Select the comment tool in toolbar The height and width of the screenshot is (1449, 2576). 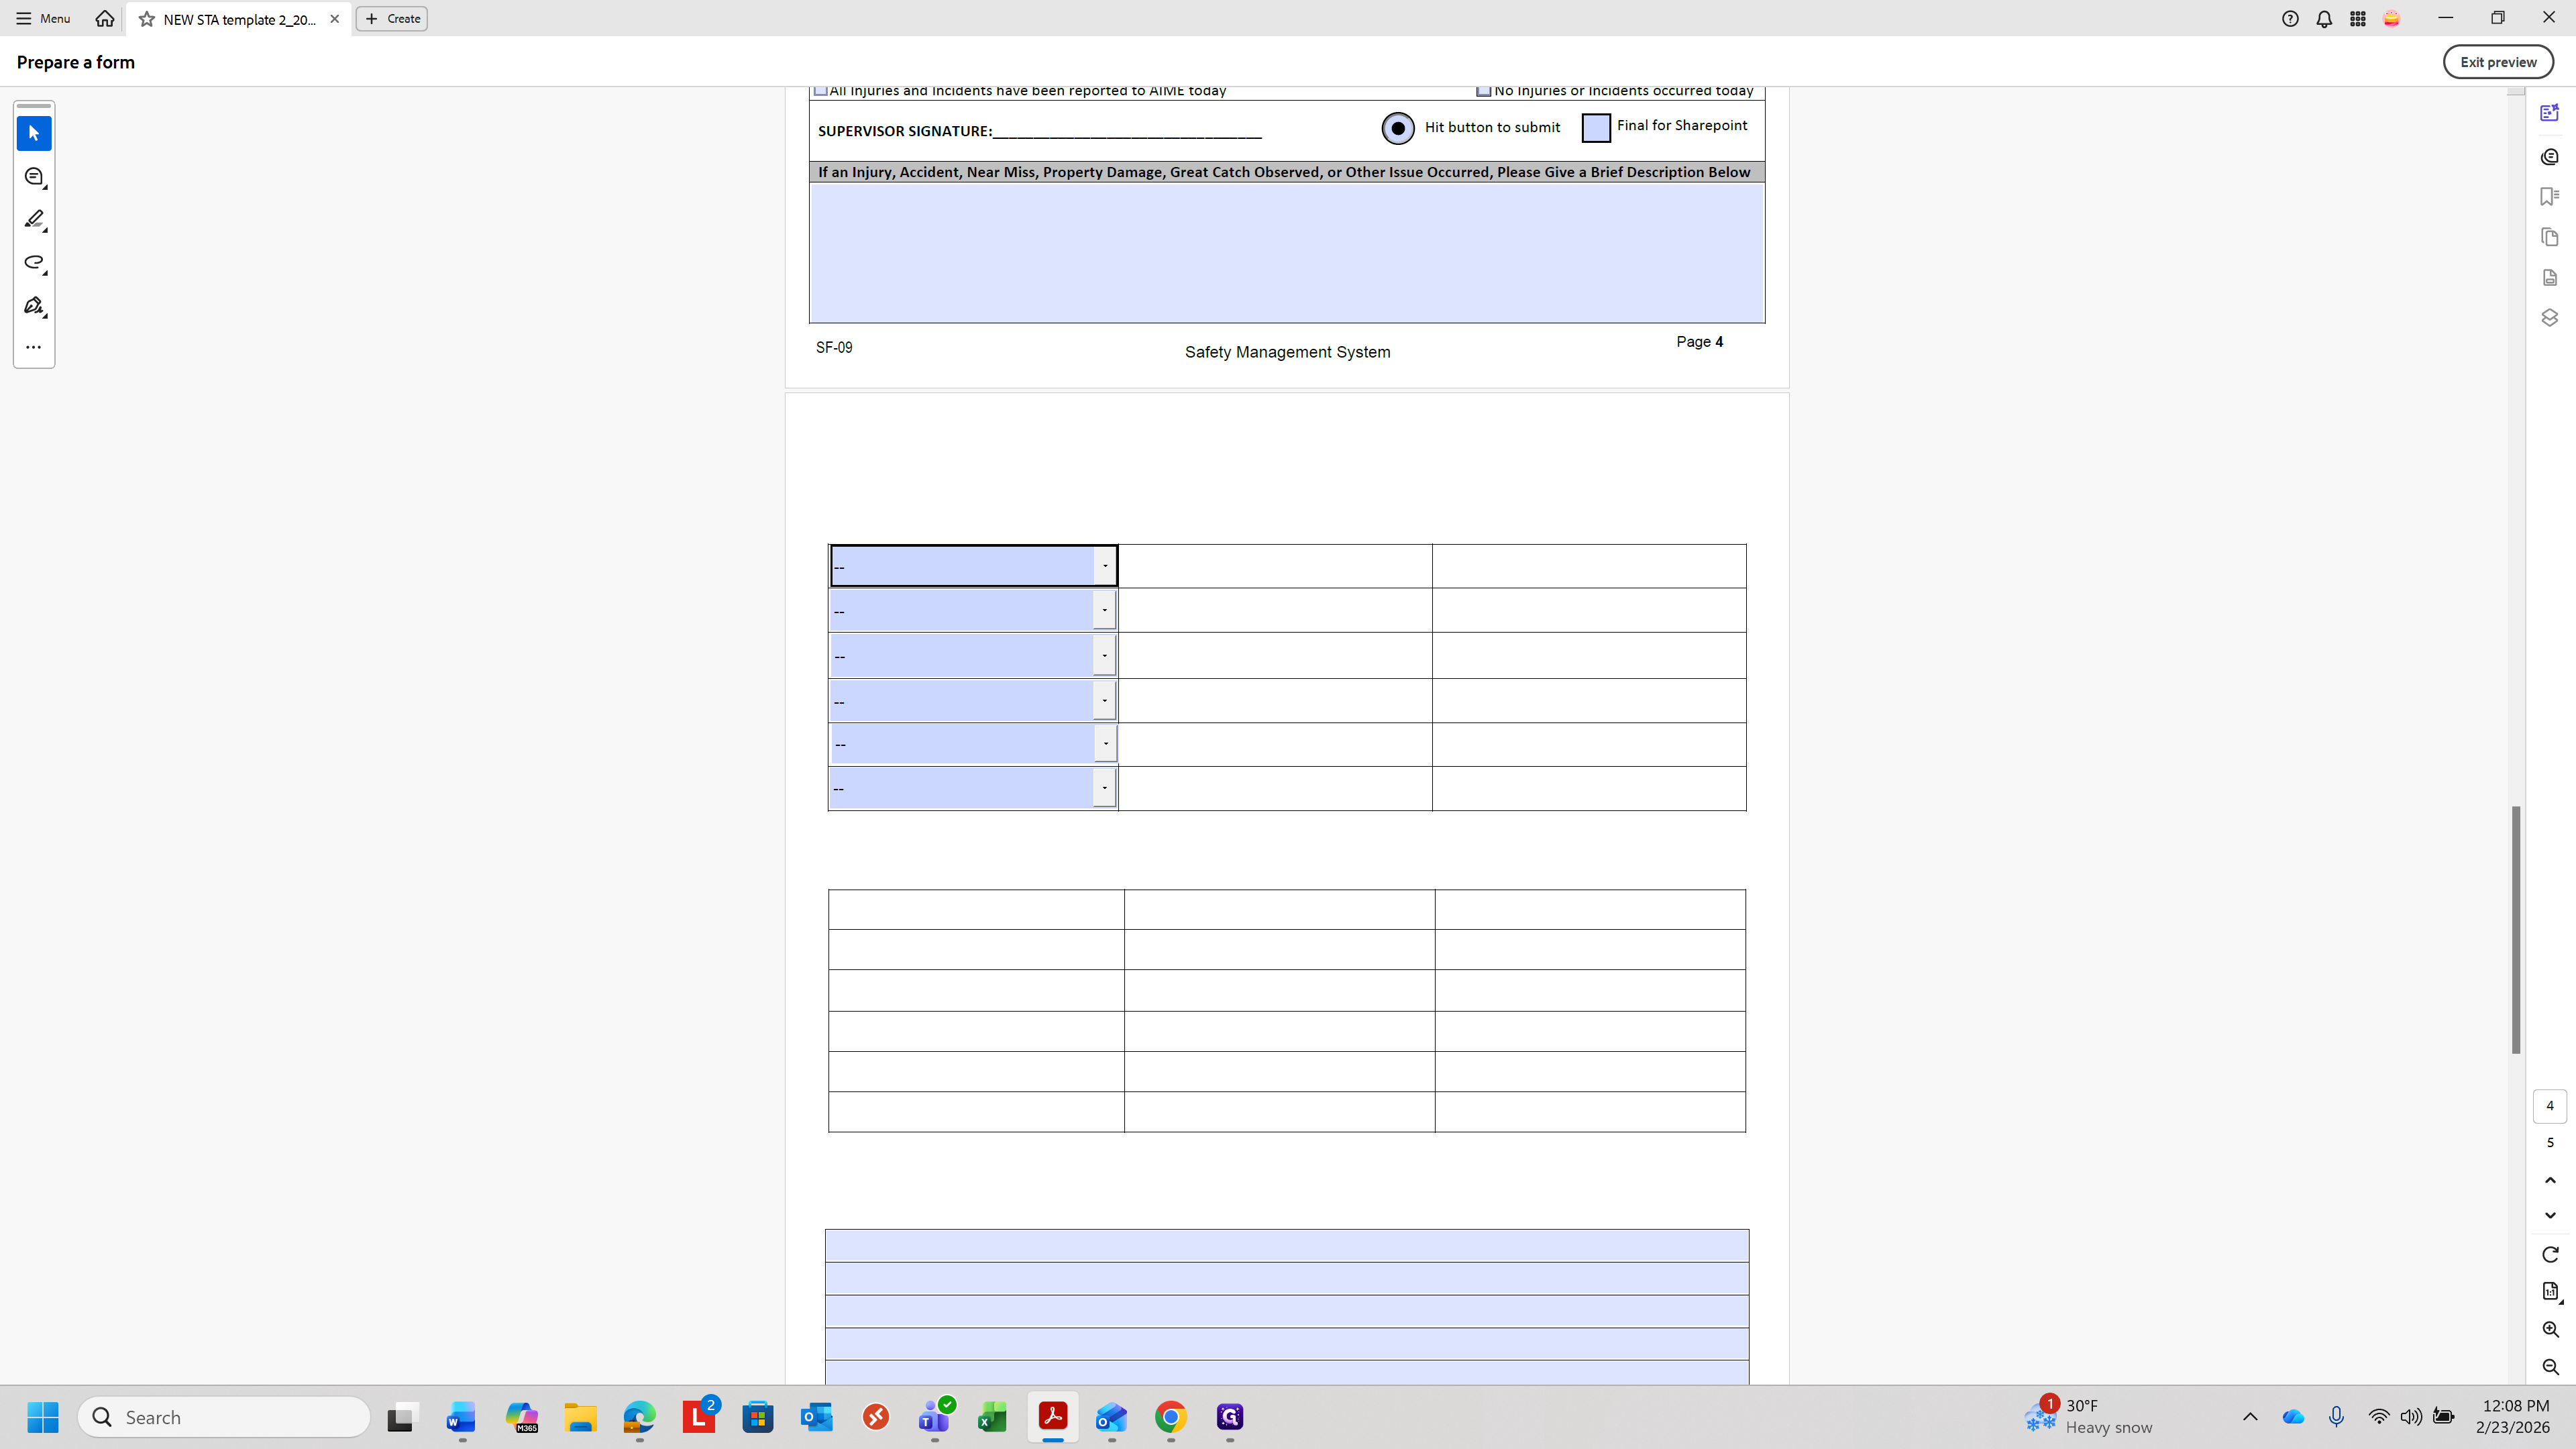click(x=34, y=177)
